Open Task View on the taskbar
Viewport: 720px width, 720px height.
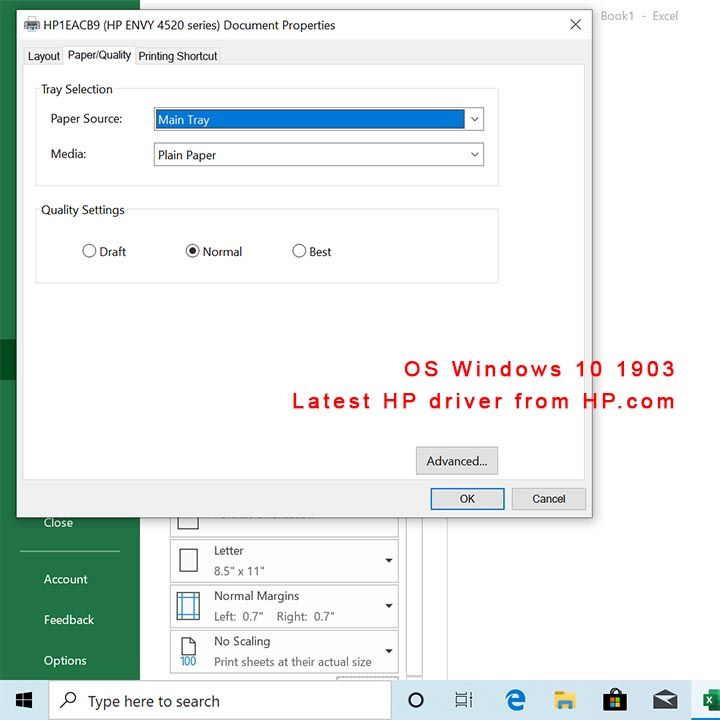[463, 700]
